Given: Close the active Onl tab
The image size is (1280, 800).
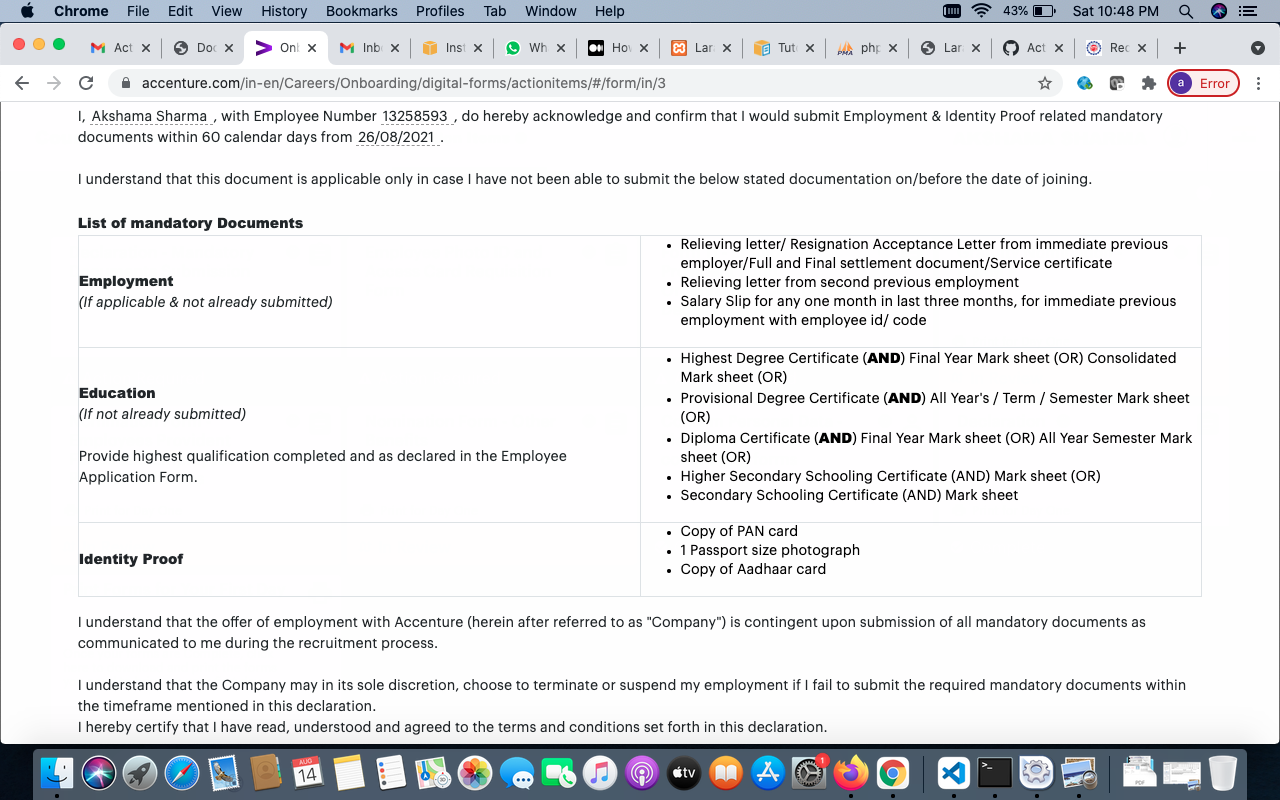Looking at the screenshot, I should point(311,48).
